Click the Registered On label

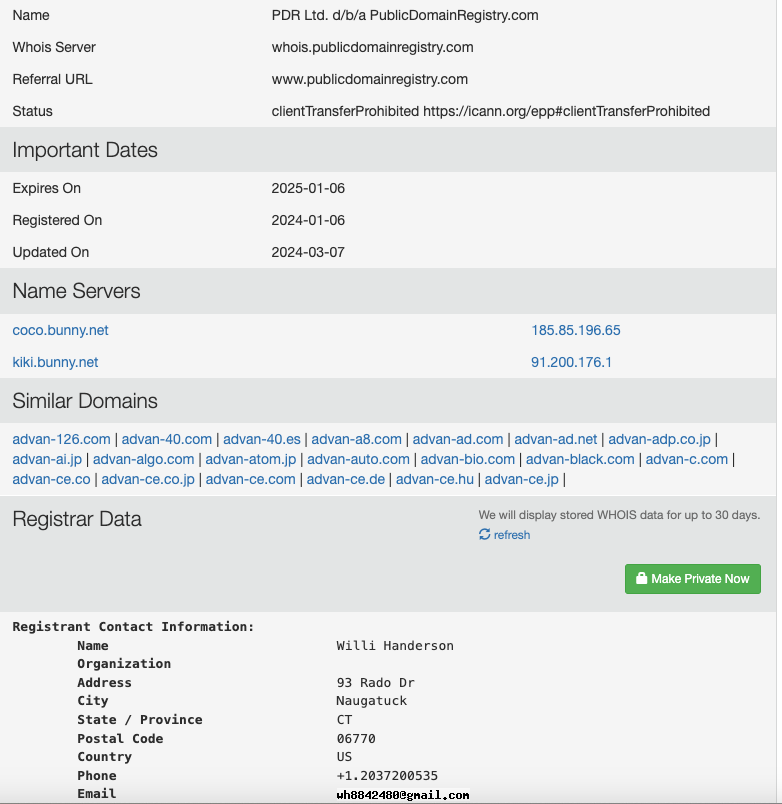[57, 220]
